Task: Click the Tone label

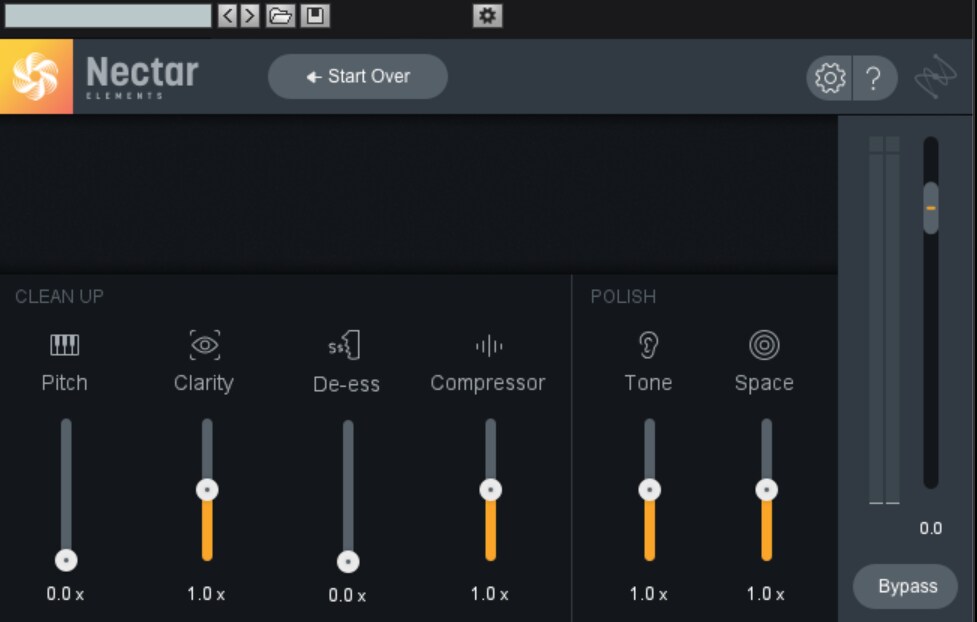Action: [648, 383]
